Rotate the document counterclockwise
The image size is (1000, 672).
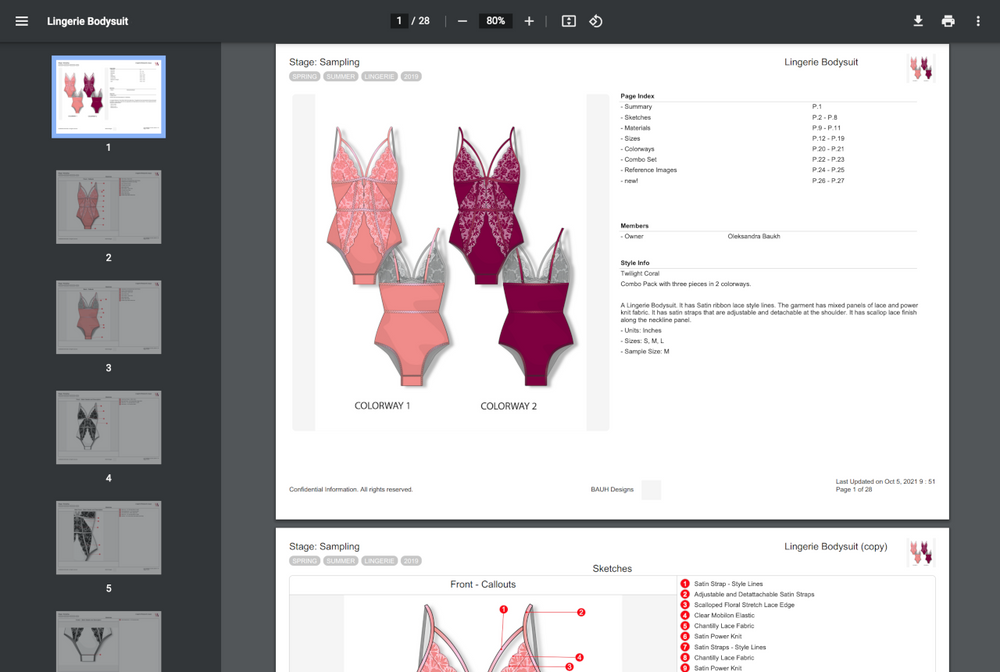(x=596, y=21)
